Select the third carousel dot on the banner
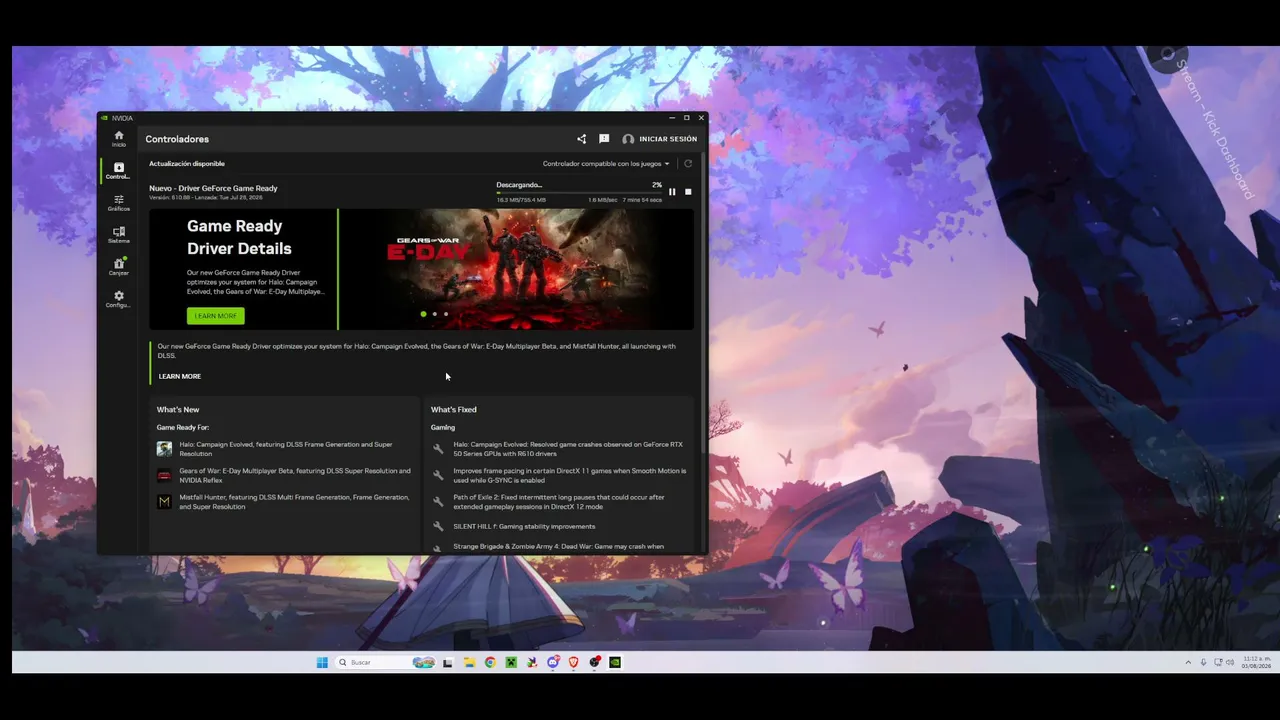This screenshot has height=720, width=1280. [445, 314]
